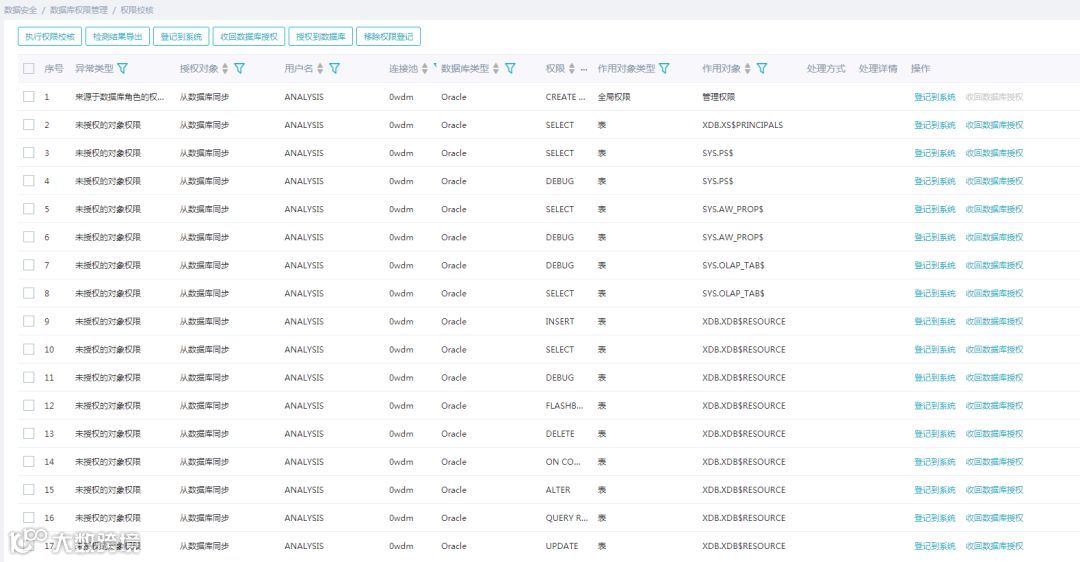
Task: Check the checkbox for row 9
Action: tap(28, 321)
